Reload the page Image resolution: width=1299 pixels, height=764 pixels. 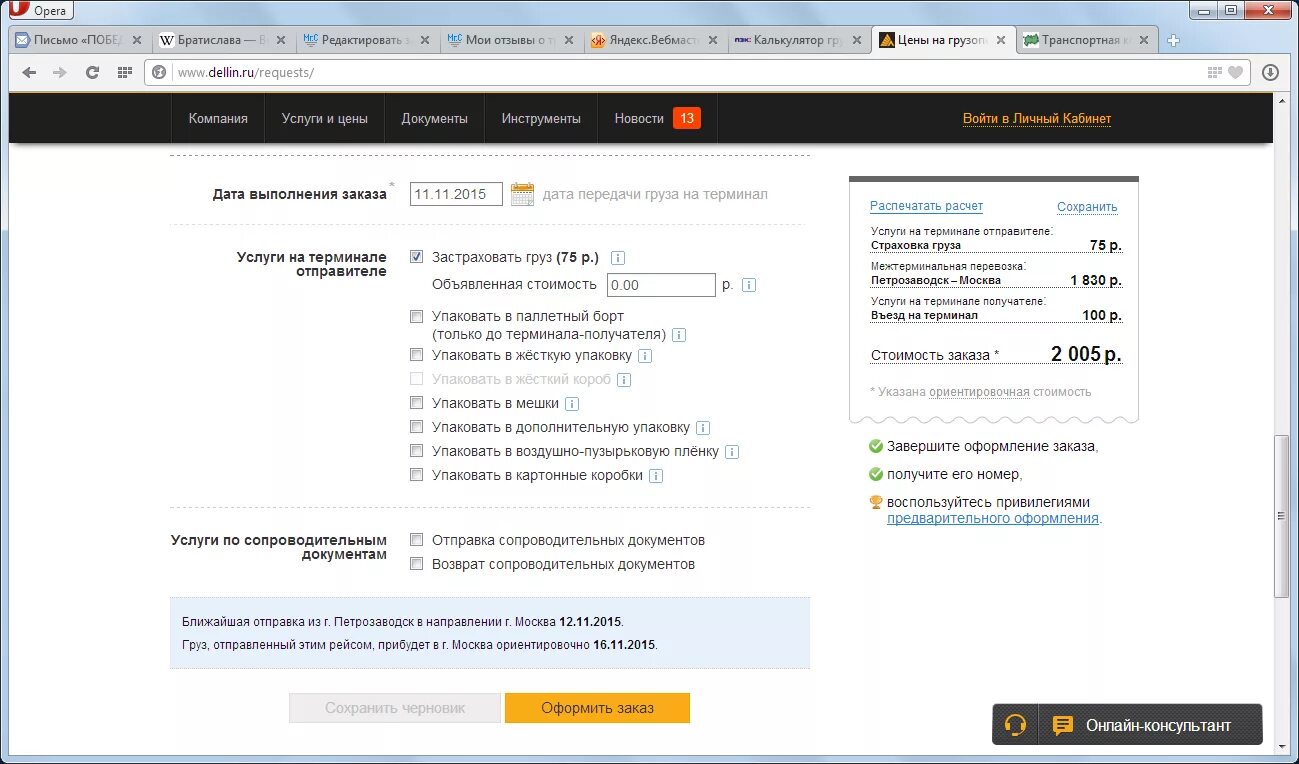(x=92, y=72)
